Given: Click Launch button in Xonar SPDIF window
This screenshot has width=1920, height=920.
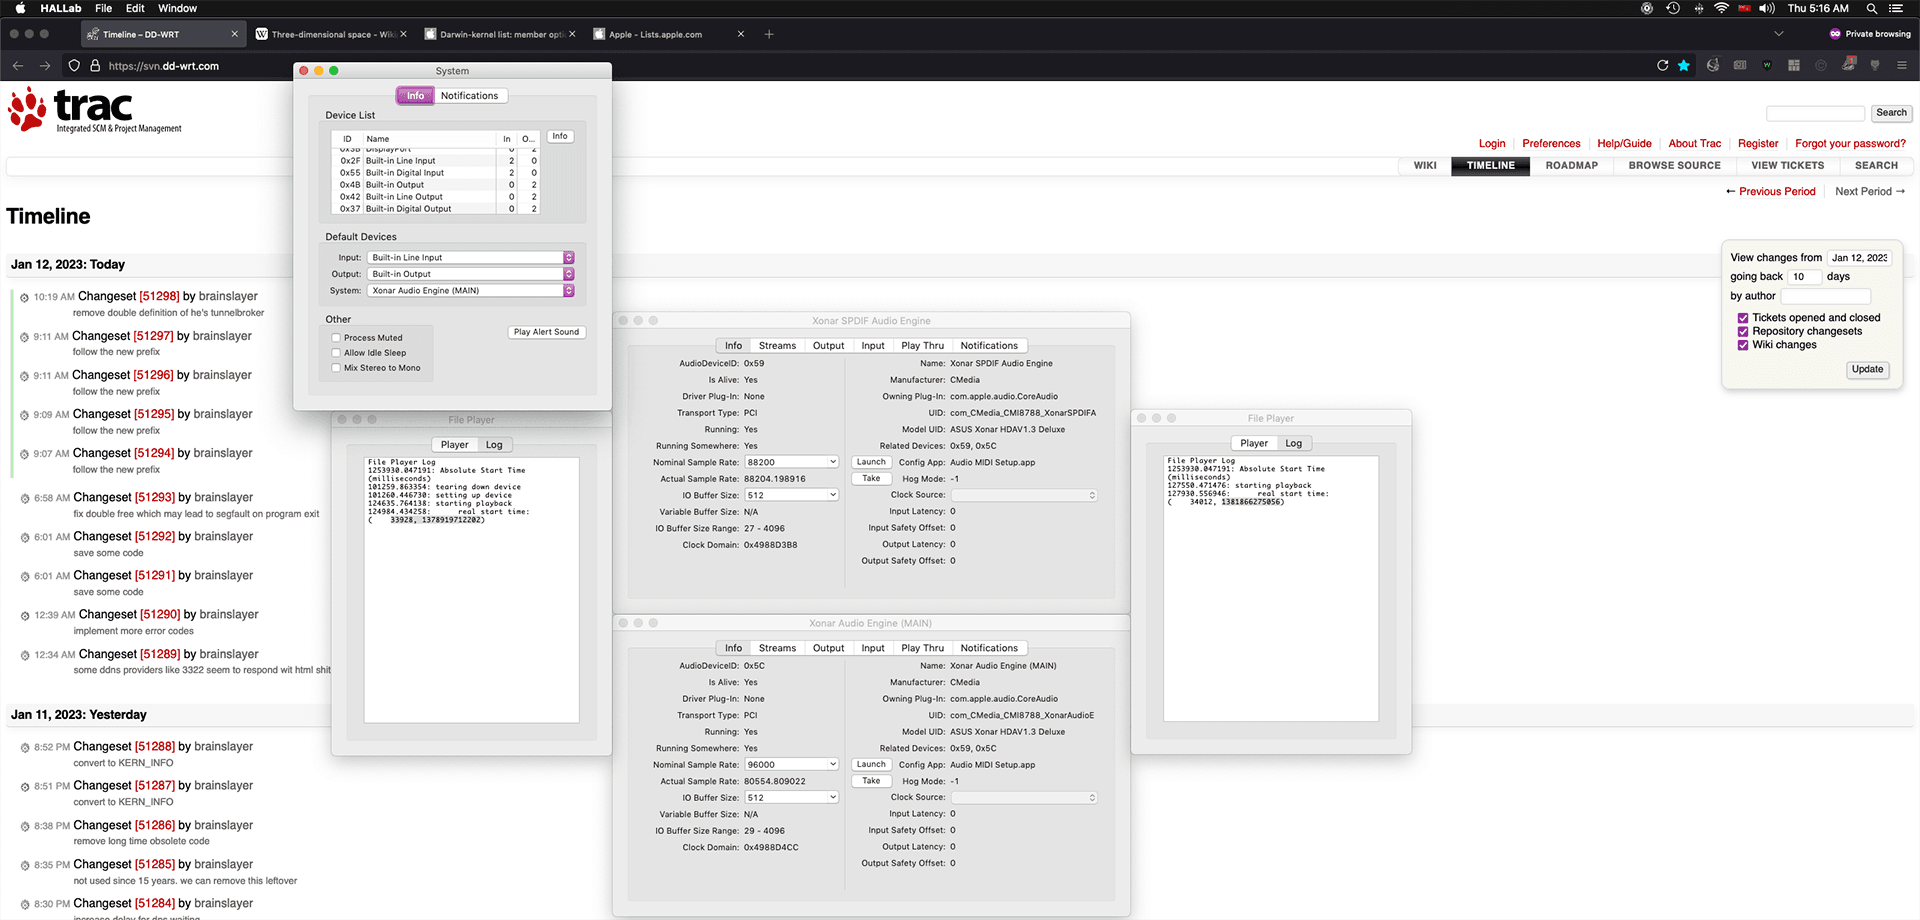Looking at the screenshot, I should (x=871, y=462).
